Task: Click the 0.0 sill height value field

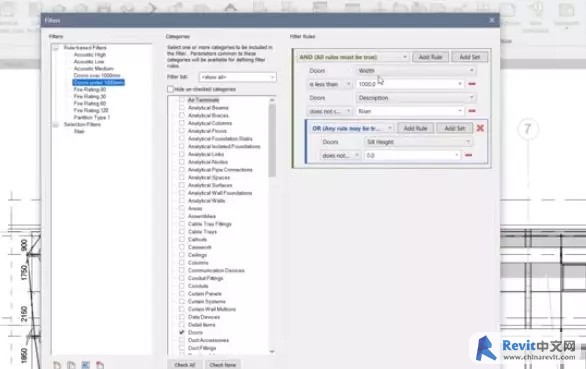Action: tap(413, 155)
